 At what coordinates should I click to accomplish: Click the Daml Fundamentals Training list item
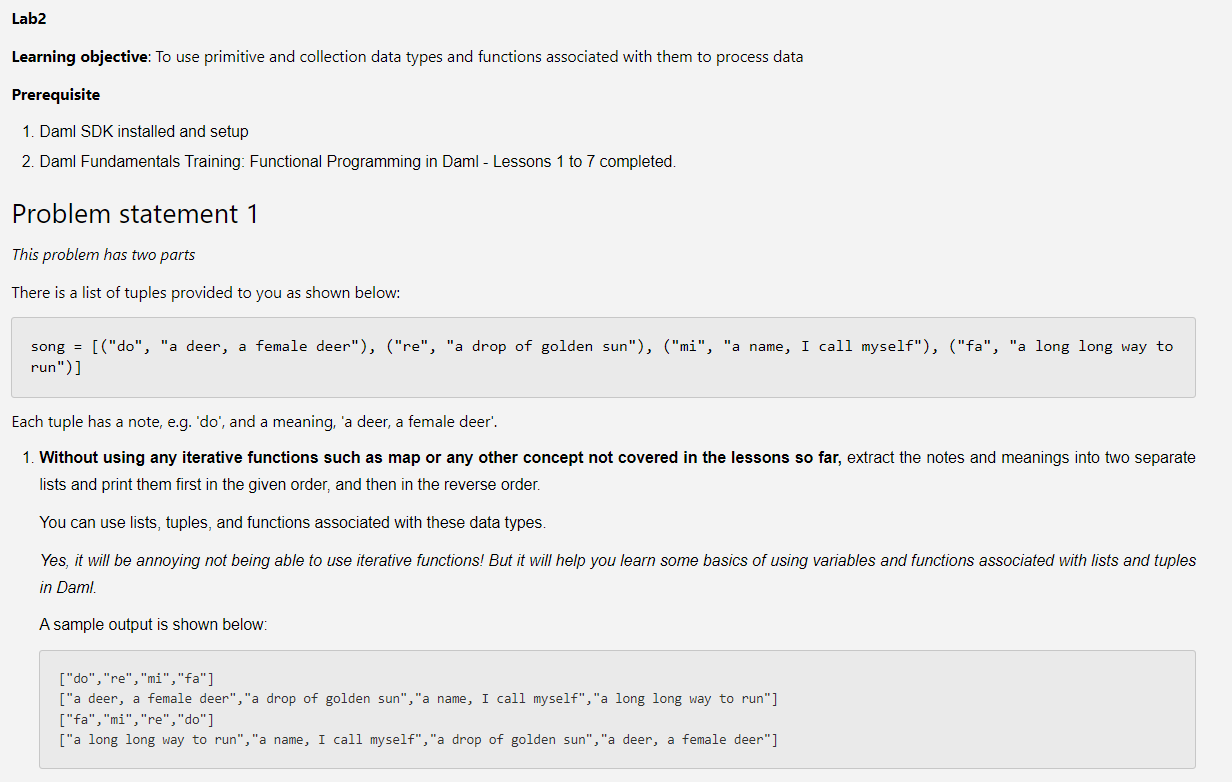pyautogui.click(x=357, y=162)
